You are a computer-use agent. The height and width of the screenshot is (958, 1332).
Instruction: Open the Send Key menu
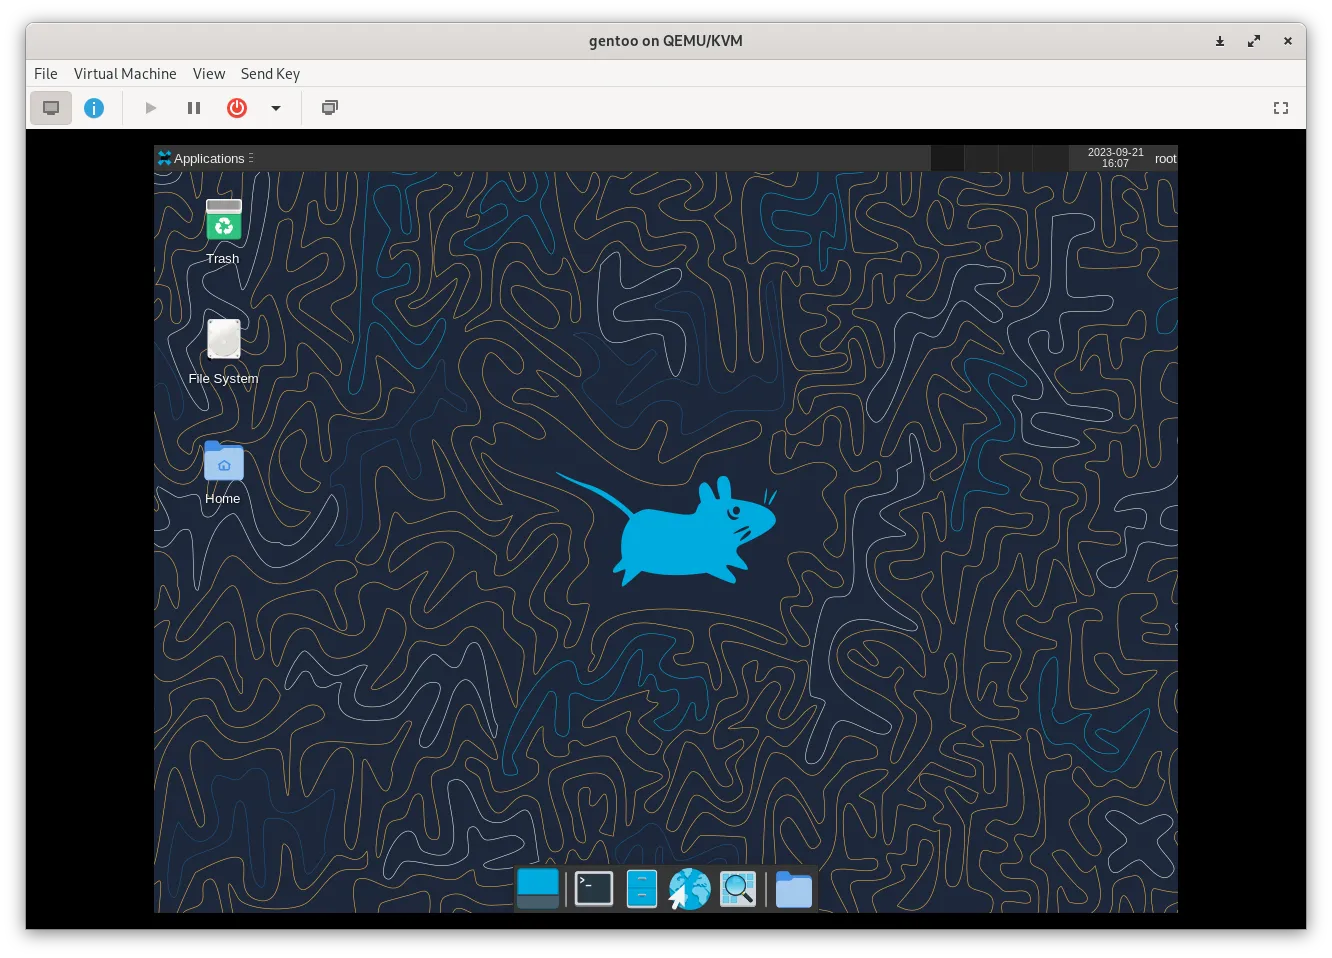click(270, 73)
